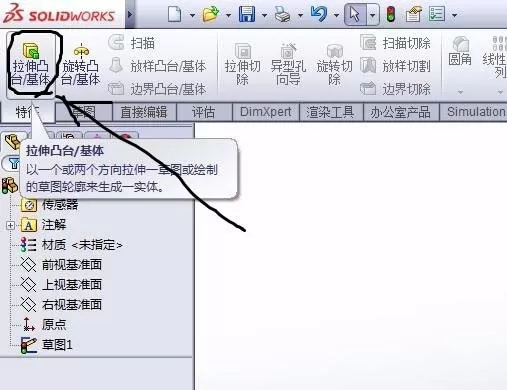
Task: Choose Boundary Boss/Base (边界凸台/基体)
Action: (157, 89)
